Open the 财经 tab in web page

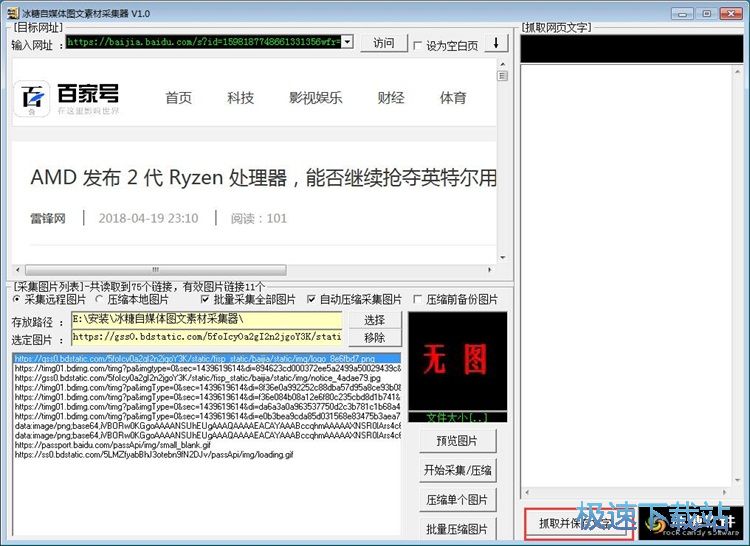pyautogui.click(x=391, y=98)
